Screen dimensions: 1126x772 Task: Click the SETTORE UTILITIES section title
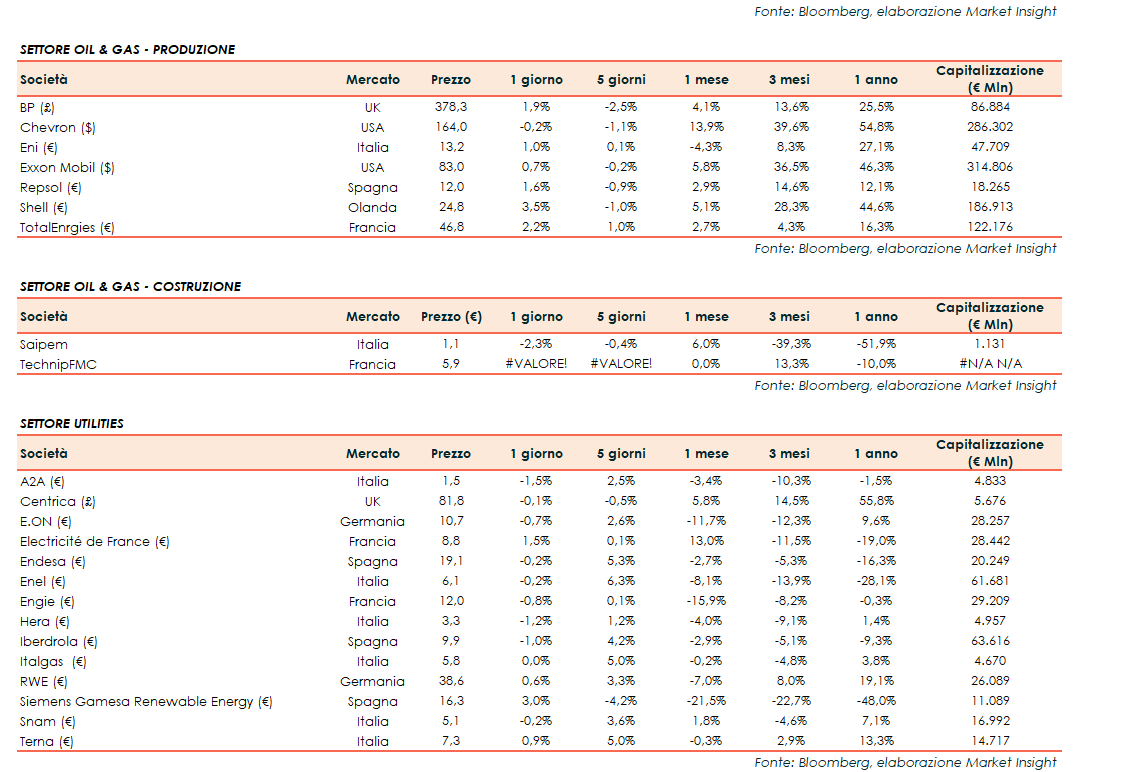pyautogui.click(x=72, y=424)
